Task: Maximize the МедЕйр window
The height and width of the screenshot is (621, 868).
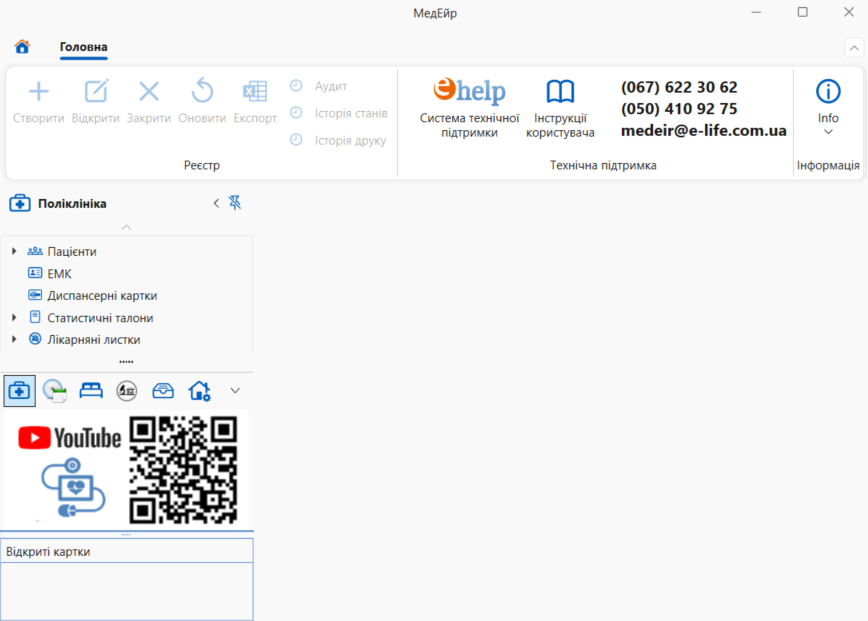Action: 803,12
